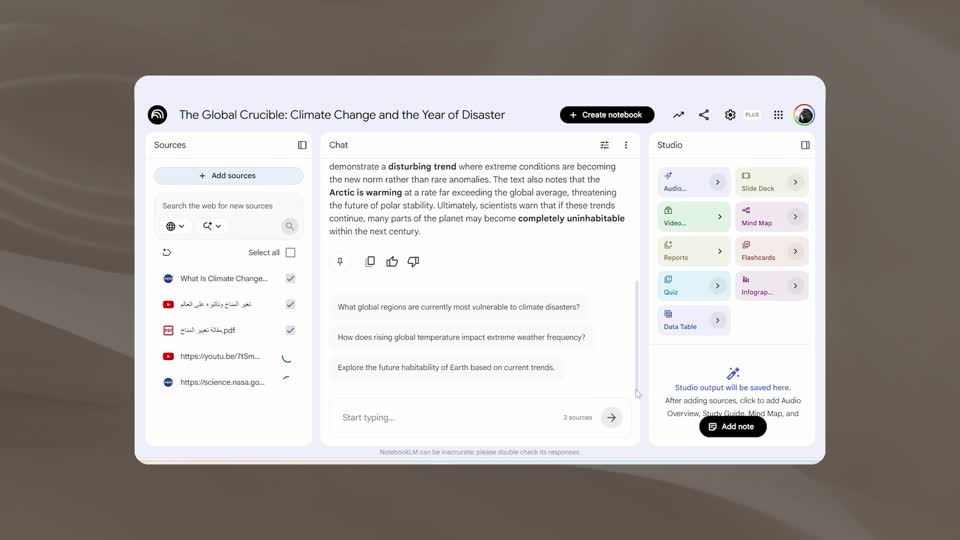
Task: Click the chat panel scrollbar
Action: pyautogui.click(x=637, y=334)
